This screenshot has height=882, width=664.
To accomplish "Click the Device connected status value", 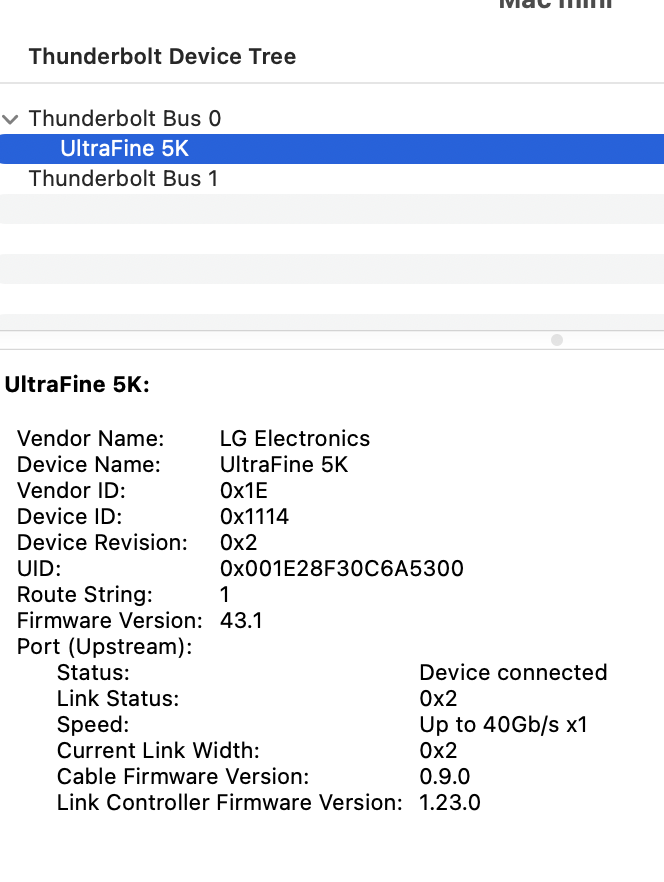I will tap(513, 673).
